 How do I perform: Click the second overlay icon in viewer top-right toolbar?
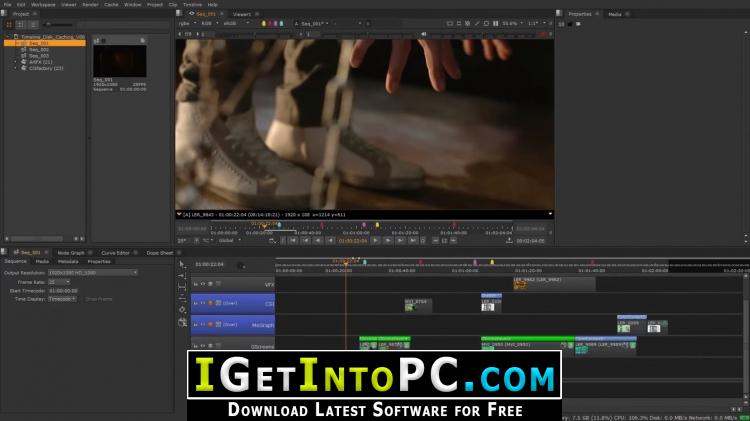pyautogui.click(x=459, y=23)
